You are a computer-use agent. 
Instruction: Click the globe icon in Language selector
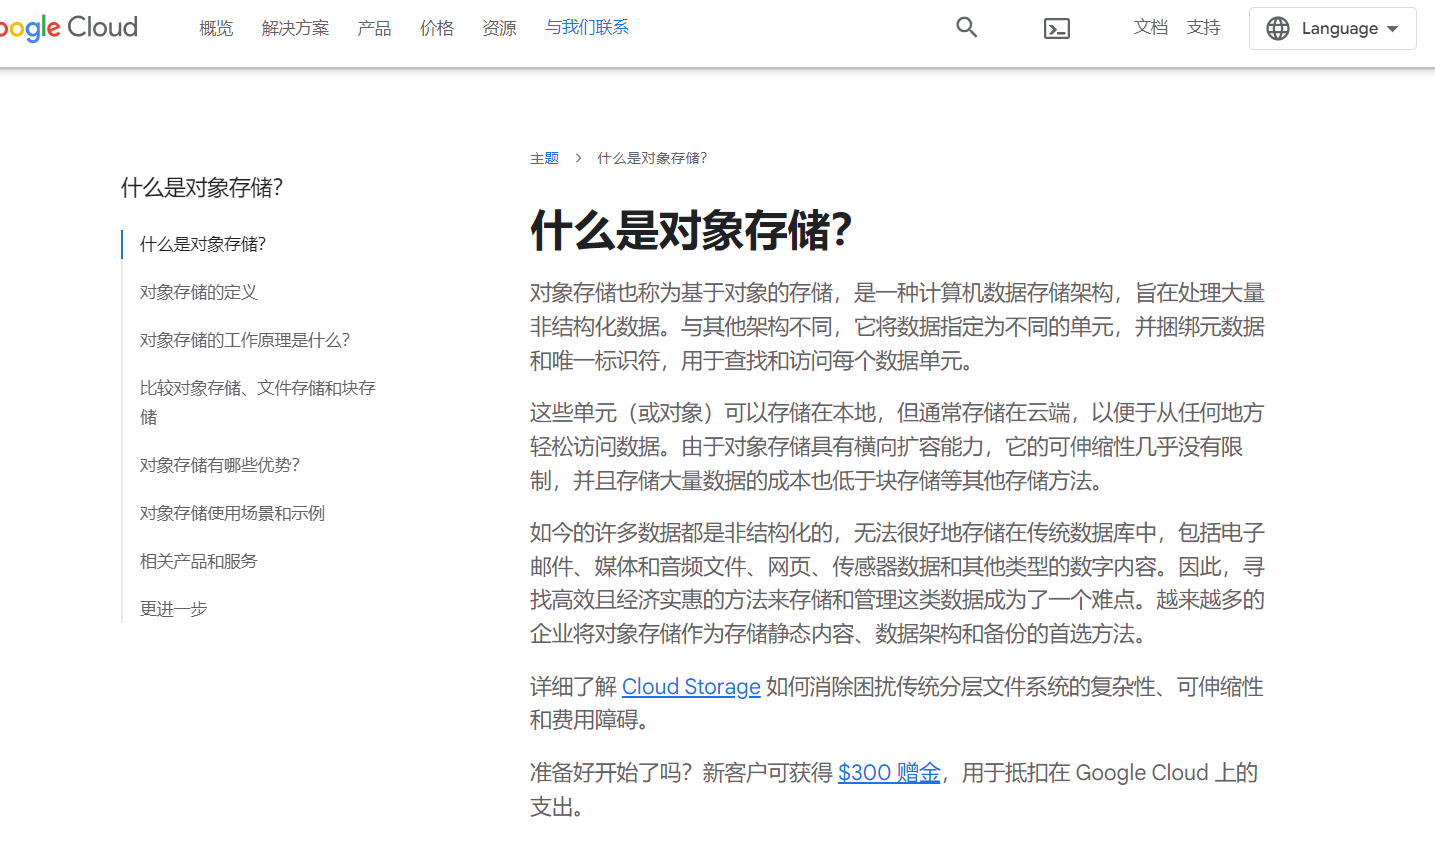coord(1277,29)
